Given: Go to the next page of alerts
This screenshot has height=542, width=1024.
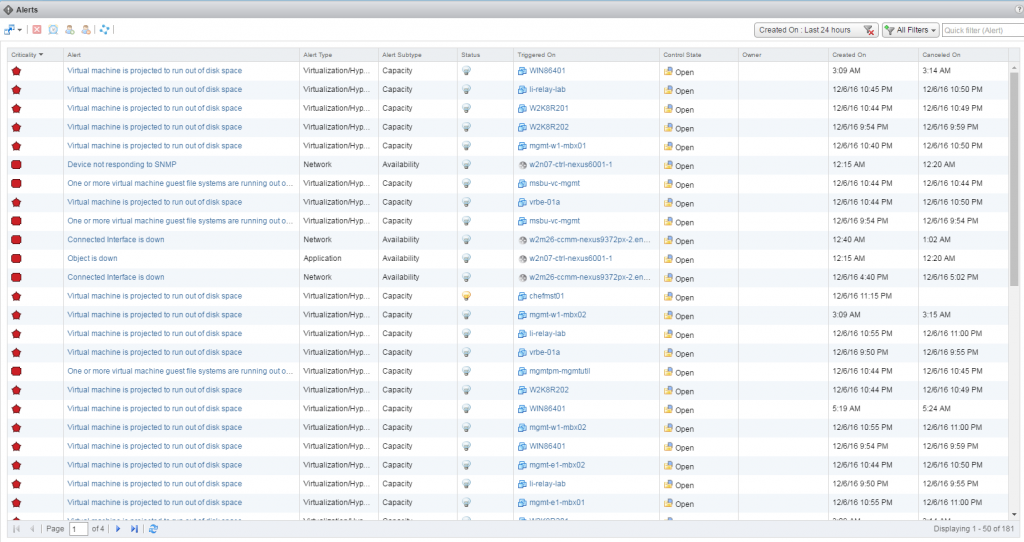Looking at the screenshot, I should click(119, 529).
